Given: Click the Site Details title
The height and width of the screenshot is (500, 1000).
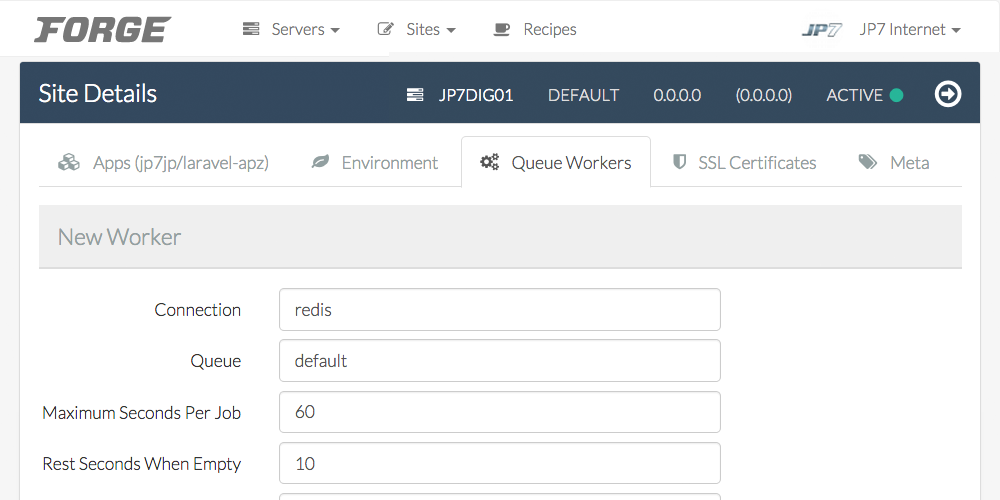Looking at the screenshot, I should pyautogui.click(x=98, y=94).
